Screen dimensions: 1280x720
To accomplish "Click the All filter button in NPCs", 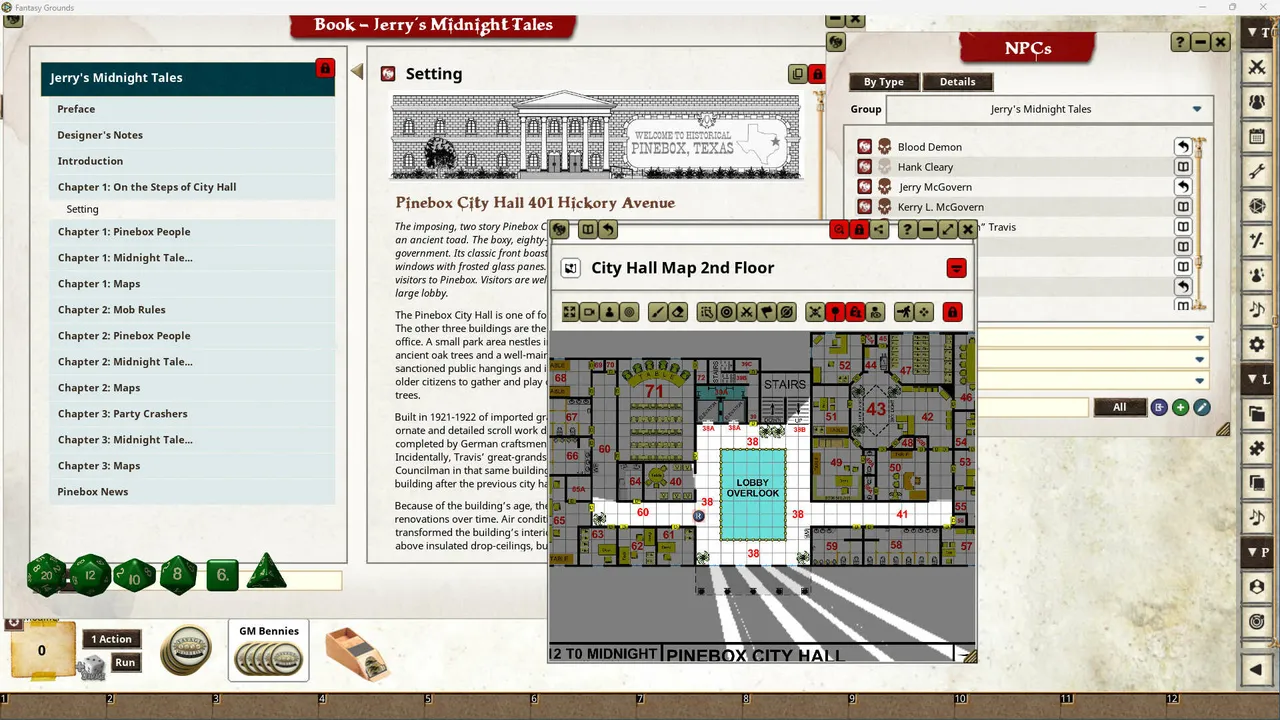I will pos(1119,407).
